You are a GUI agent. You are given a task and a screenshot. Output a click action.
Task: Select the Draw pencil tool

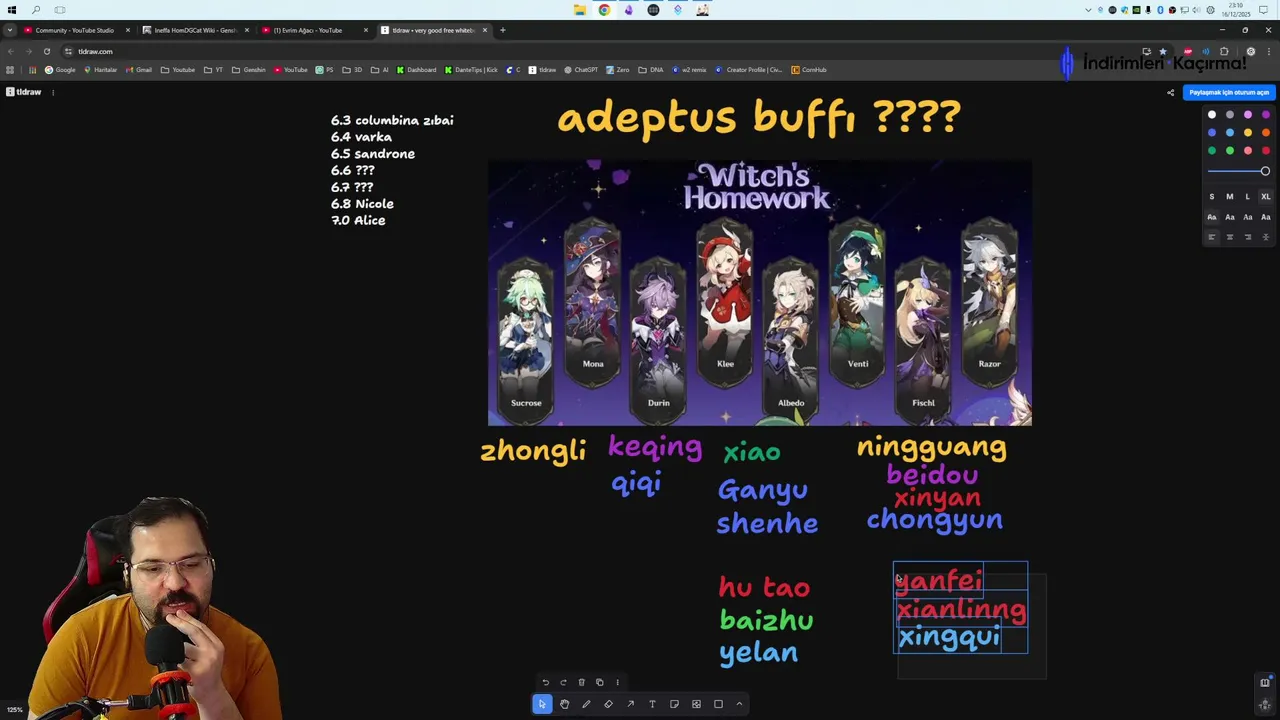586,704
